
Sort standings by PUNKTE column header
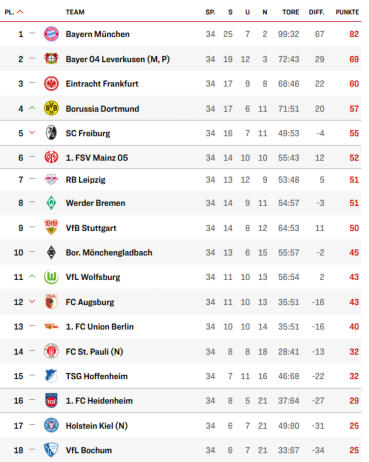pos(347,12)
